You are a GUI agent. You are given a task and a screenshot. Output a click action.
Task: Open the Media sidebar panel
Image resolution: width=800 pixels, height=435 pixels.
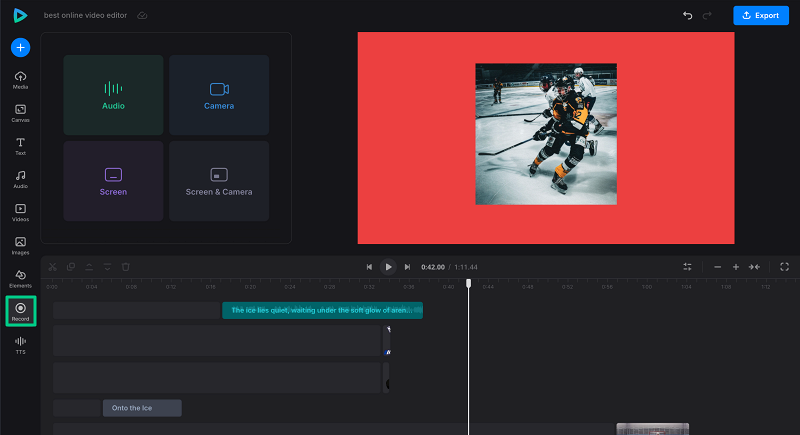point(20,80)
